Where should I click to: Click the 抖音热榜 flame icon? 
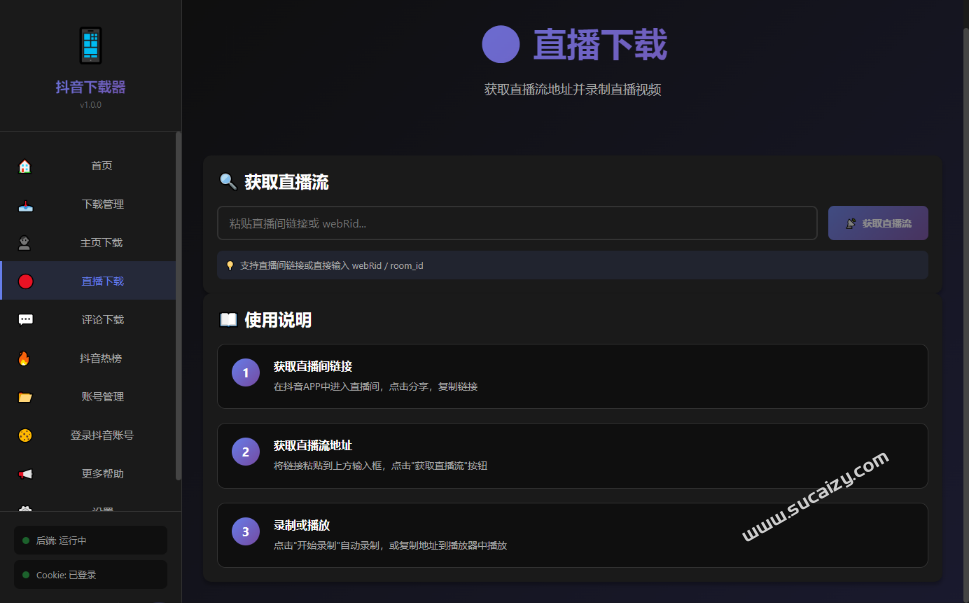coord(25,358)
